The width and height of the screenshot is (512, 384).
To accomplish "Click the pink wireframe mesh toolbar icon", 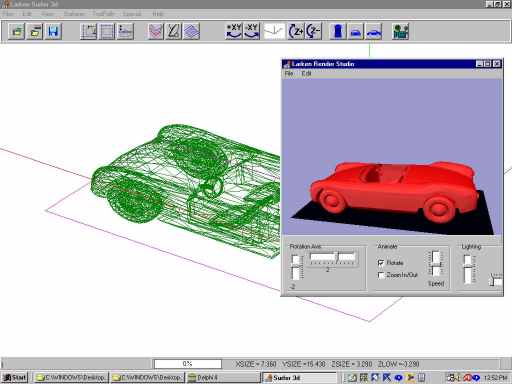I will coord(156,32).
